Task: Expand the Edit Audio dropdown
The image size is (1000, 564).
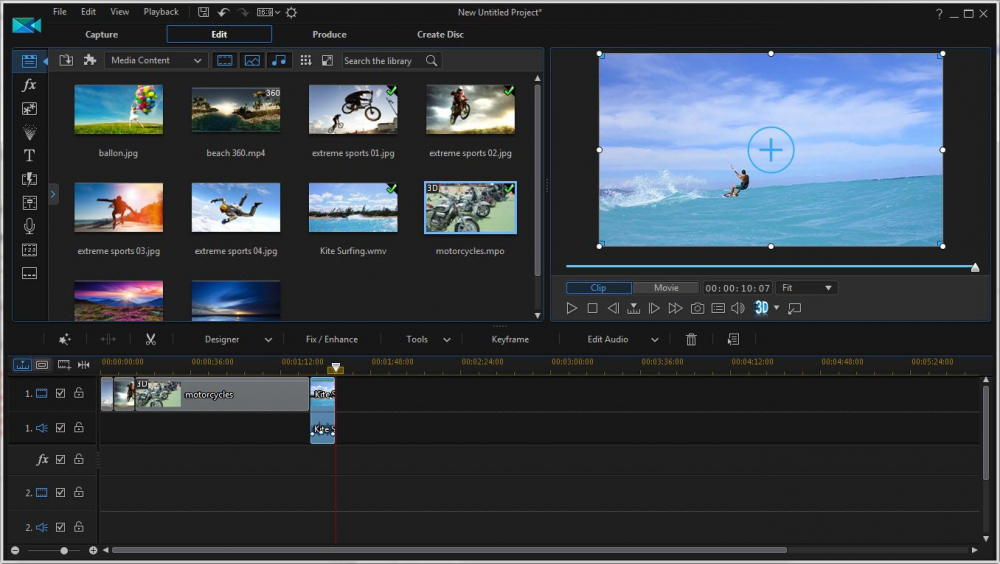Action: pos(623,340)
